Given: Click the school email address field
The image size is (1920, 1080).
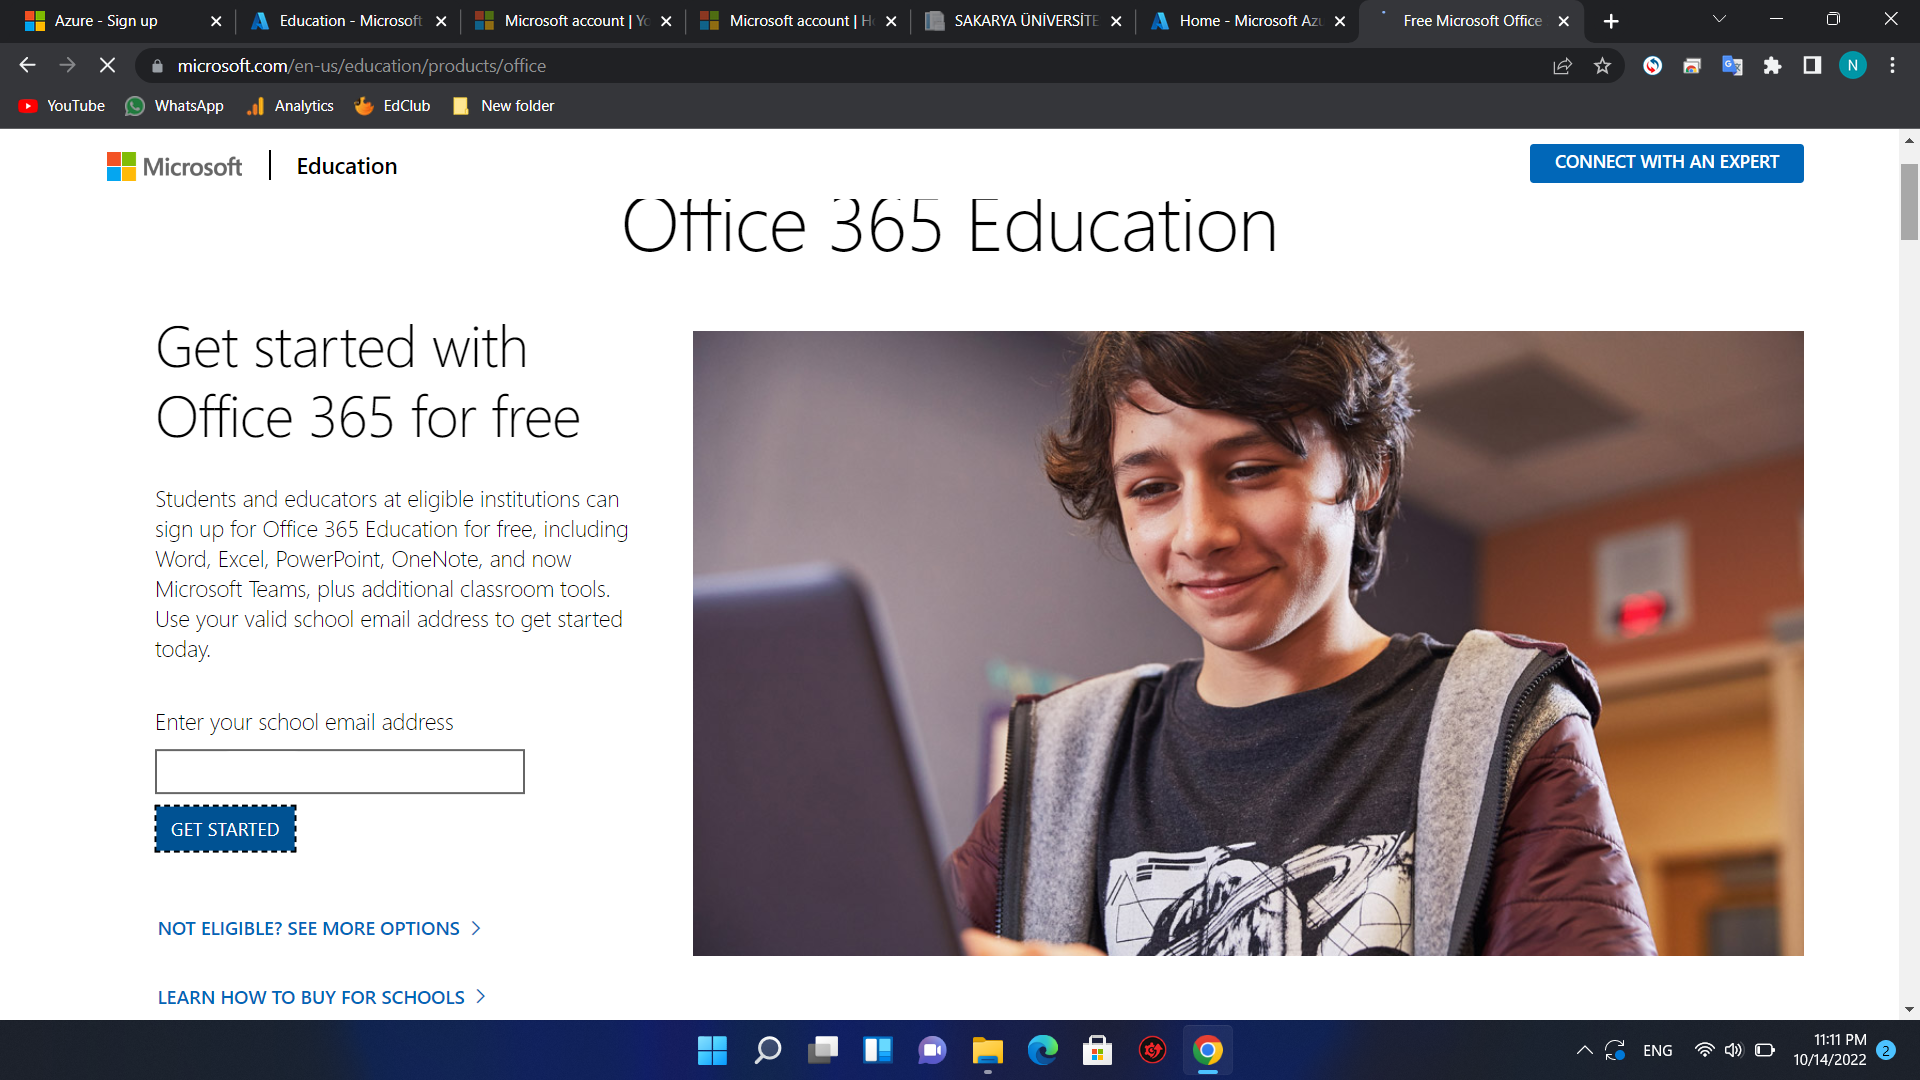Looking at the screenshot, I should (x=339, y=772).
